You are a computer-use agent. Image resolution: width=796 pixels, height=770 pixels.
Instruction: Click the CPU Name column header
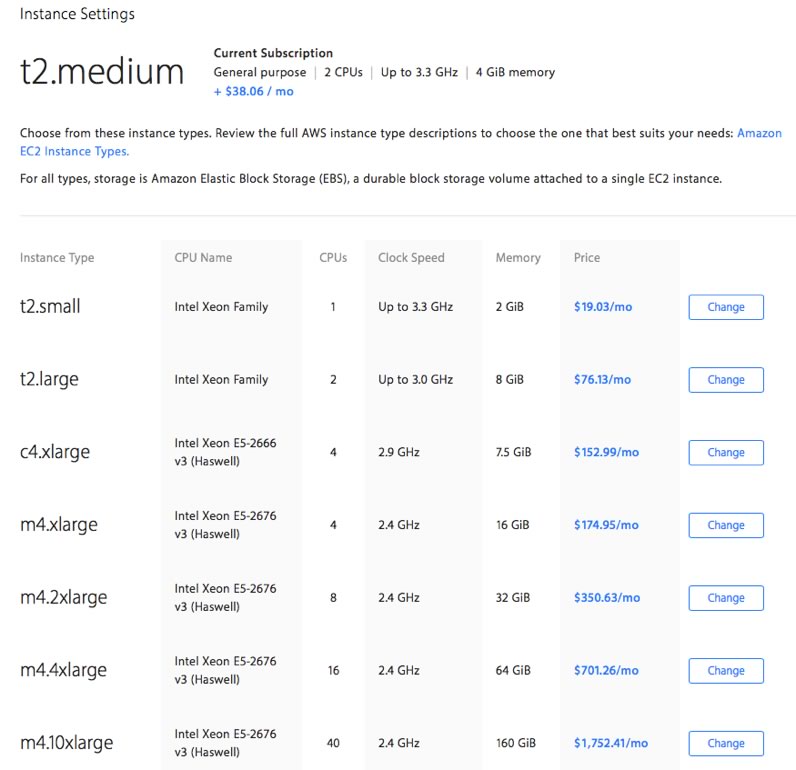pos(203,257)
